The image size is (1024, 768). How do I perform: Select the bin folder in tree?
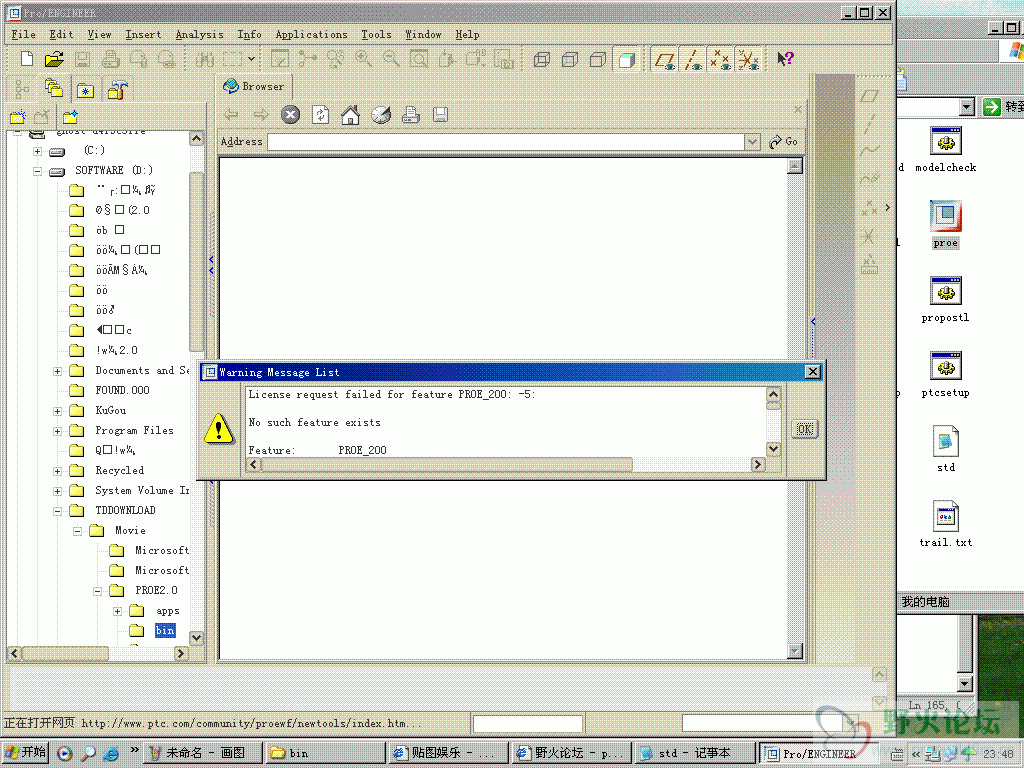pos(165,630)
